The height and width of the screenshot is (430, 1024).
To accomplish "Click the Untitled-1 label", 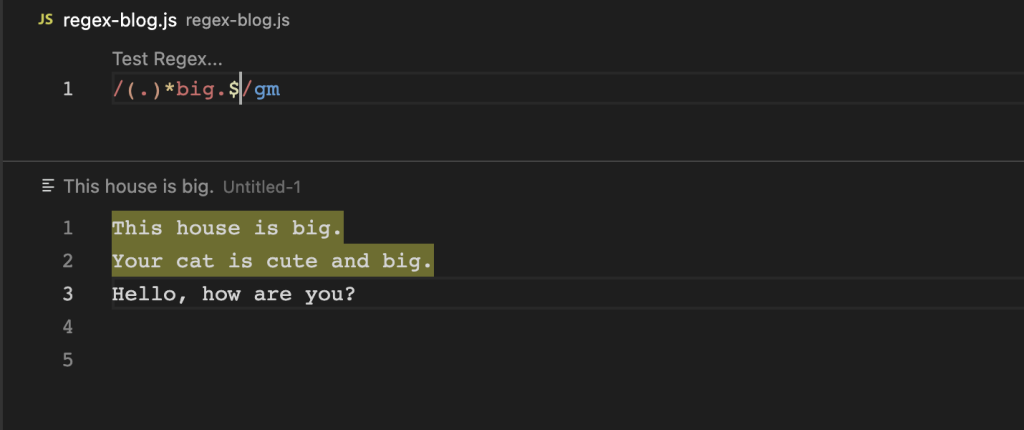I will 262,187.
